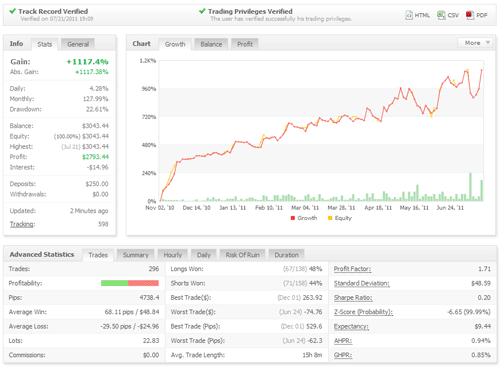The height and width of the screenshot is (367, 500).
Task: Select Worst Trade($) value -74.76
Action: [x=313, y=312]
